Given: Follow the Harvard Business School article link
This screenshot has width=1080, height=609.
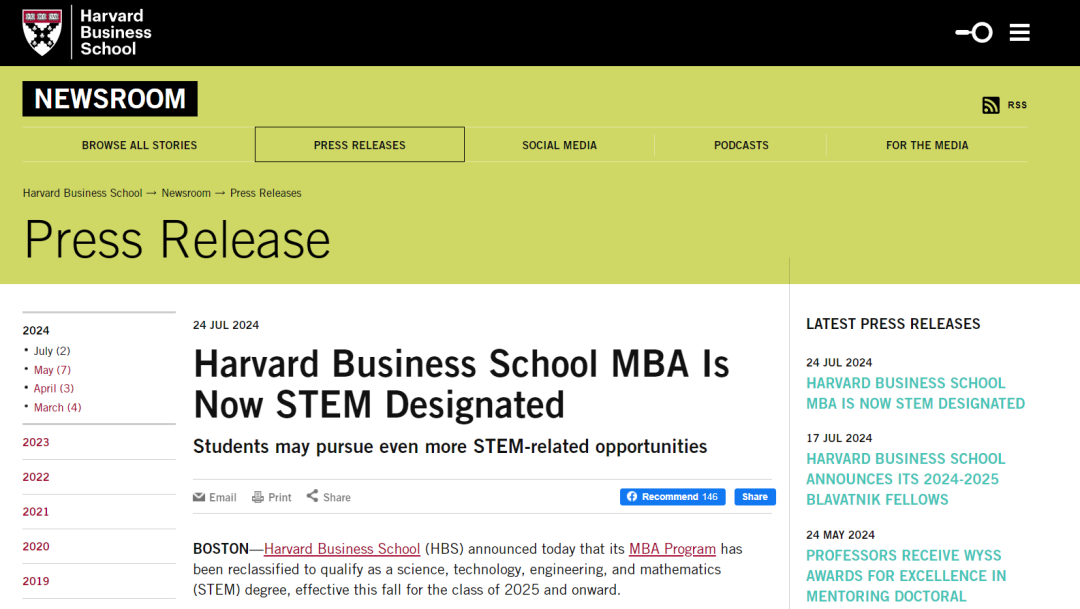Looking at the screenshot, I should (x=342, y=549).
